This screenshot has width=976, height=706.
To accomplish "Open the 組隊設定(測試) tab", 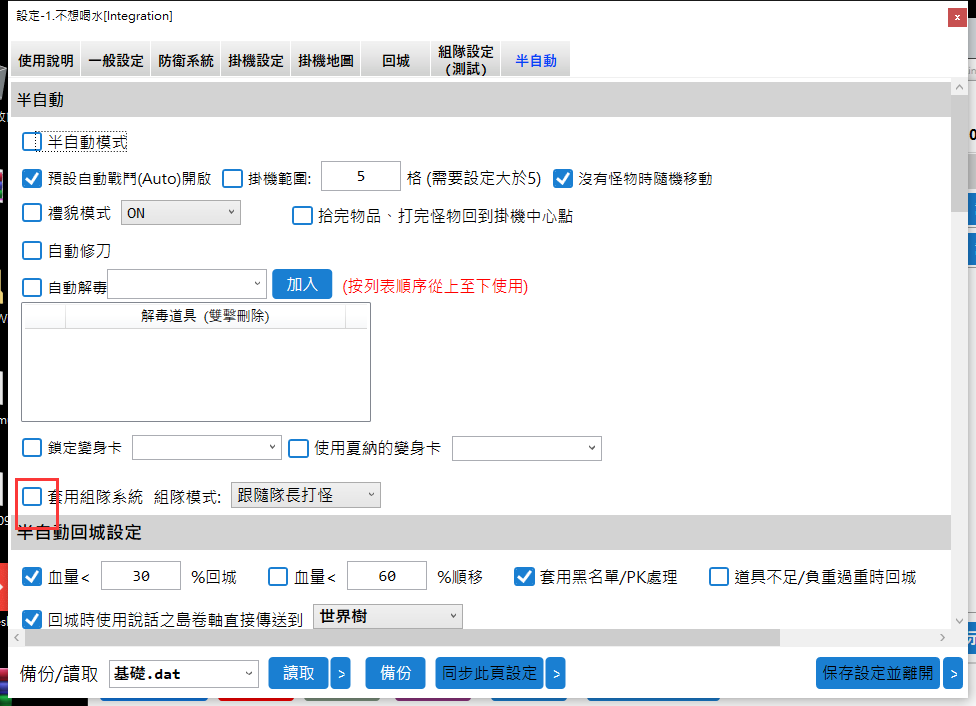I will [466, 60].
